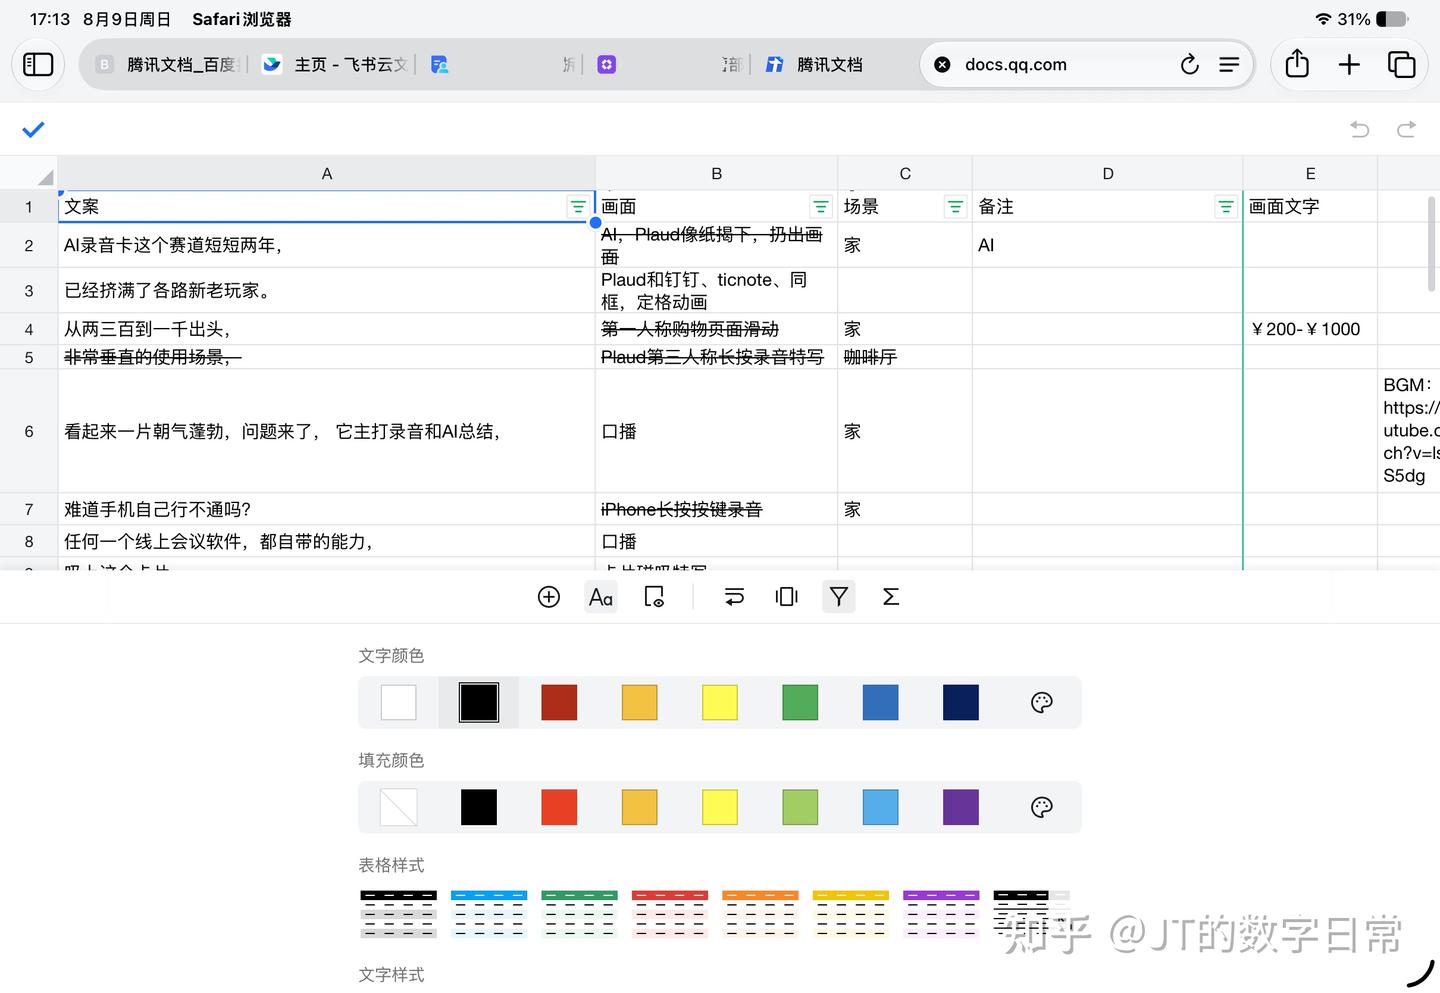Choose black fill color
This screenshot has width=1440, height=993.
tap(479, 807)
